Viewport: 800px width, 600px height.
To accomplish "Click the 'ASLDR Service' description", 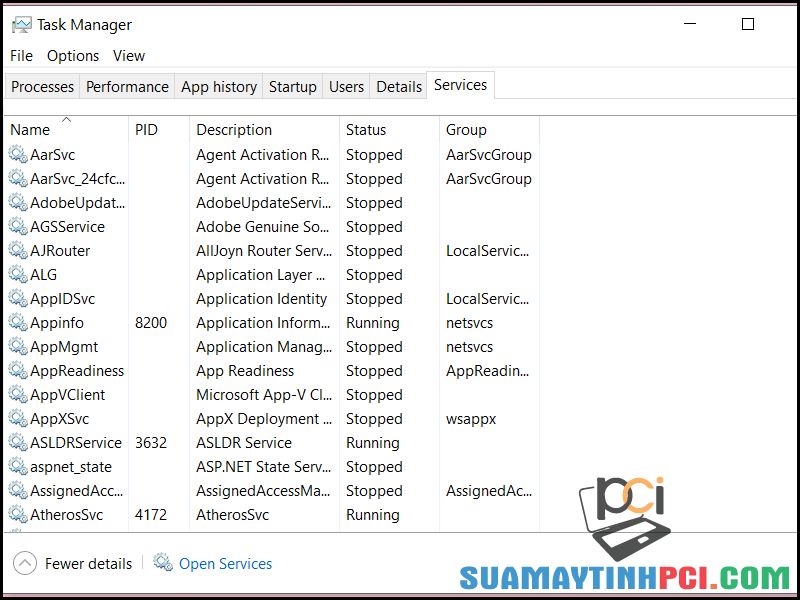I will click(244, 442).
